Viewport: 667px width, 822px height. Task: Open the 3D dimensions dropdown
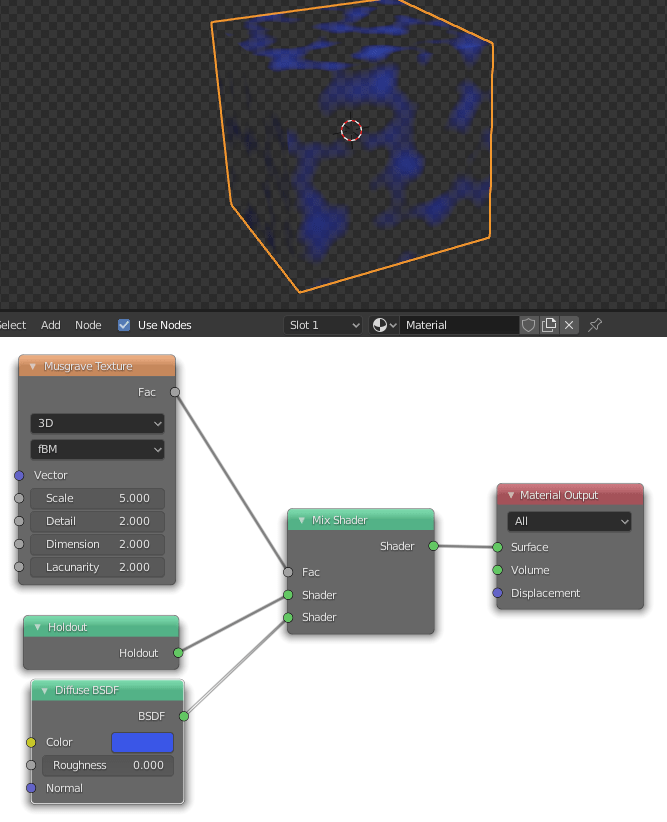click(98, 424)
